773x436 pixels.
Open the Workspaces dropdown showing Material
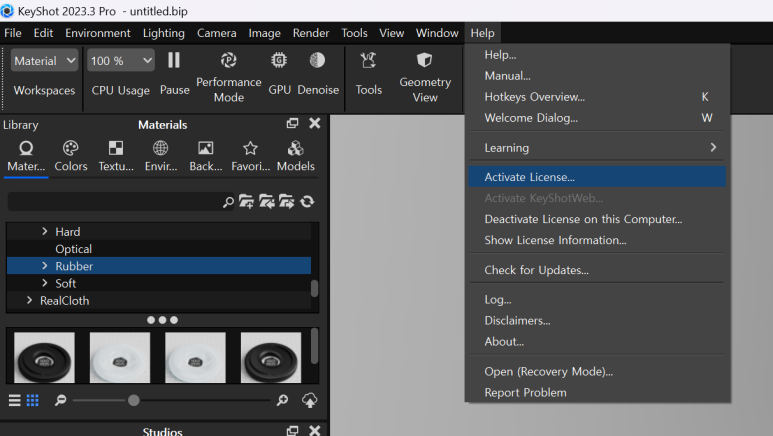[44, 61]
